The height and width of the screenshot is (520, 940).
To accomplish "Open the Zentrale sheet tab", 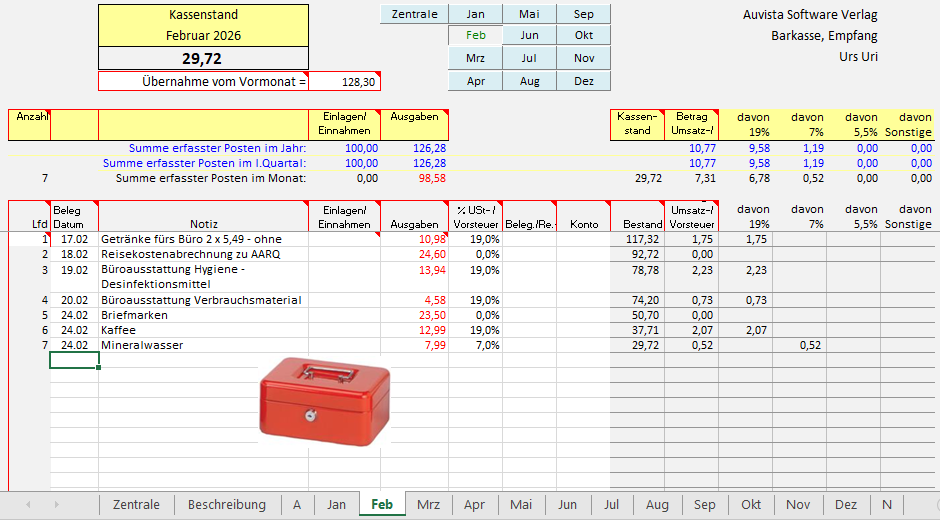I will coord(136,505).
